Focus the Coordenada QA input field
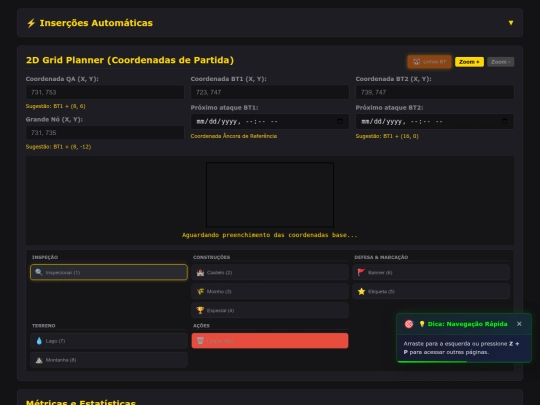This screenshot has height=405, width=540. [105, 92]
